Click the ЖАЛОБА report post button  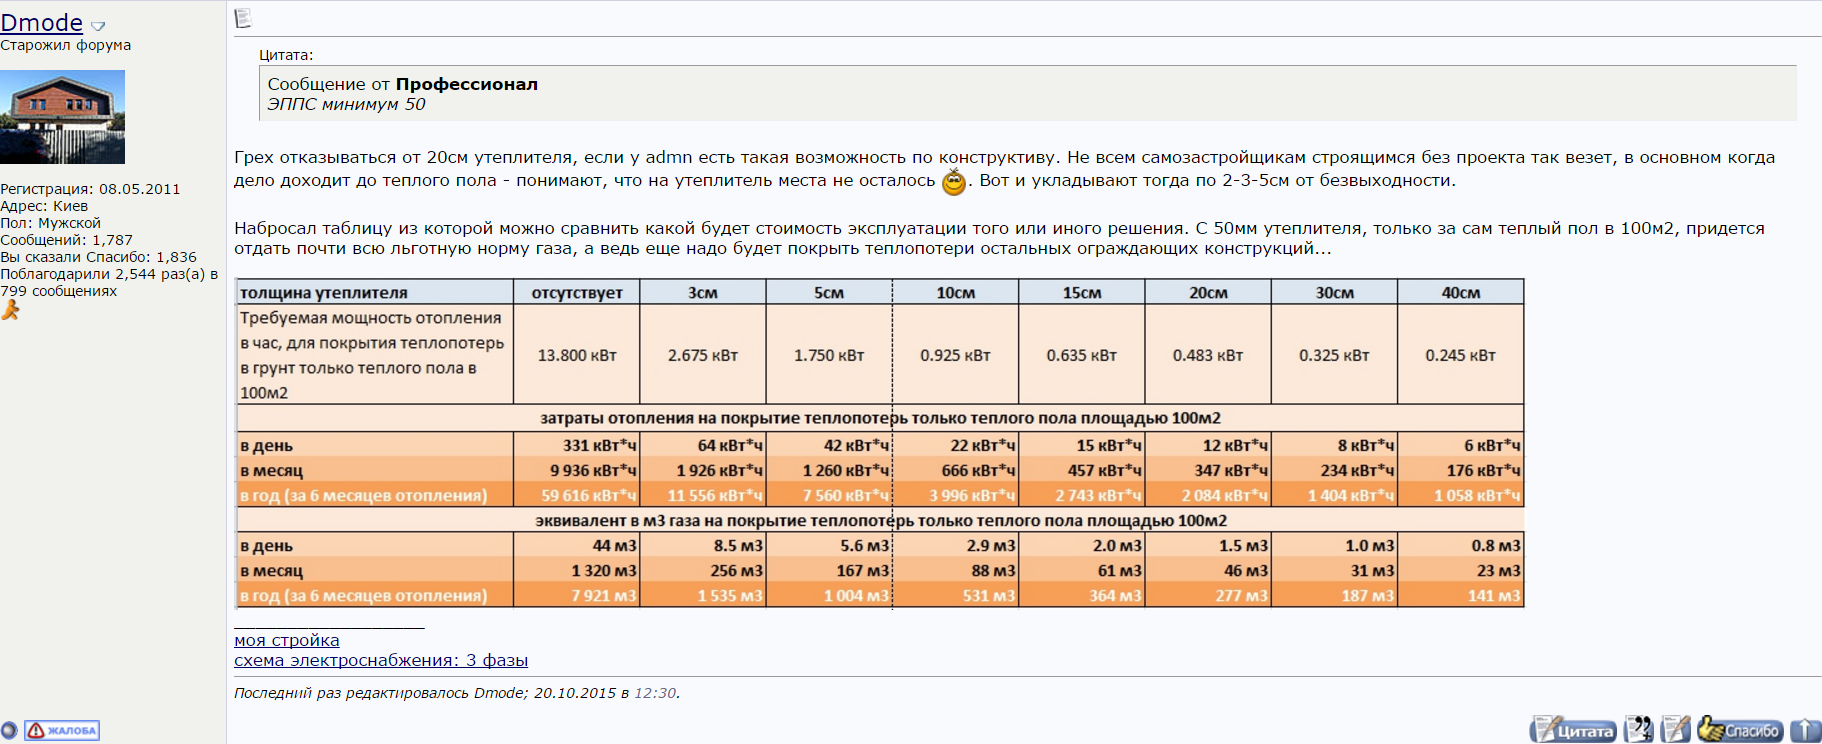point(62,730)
